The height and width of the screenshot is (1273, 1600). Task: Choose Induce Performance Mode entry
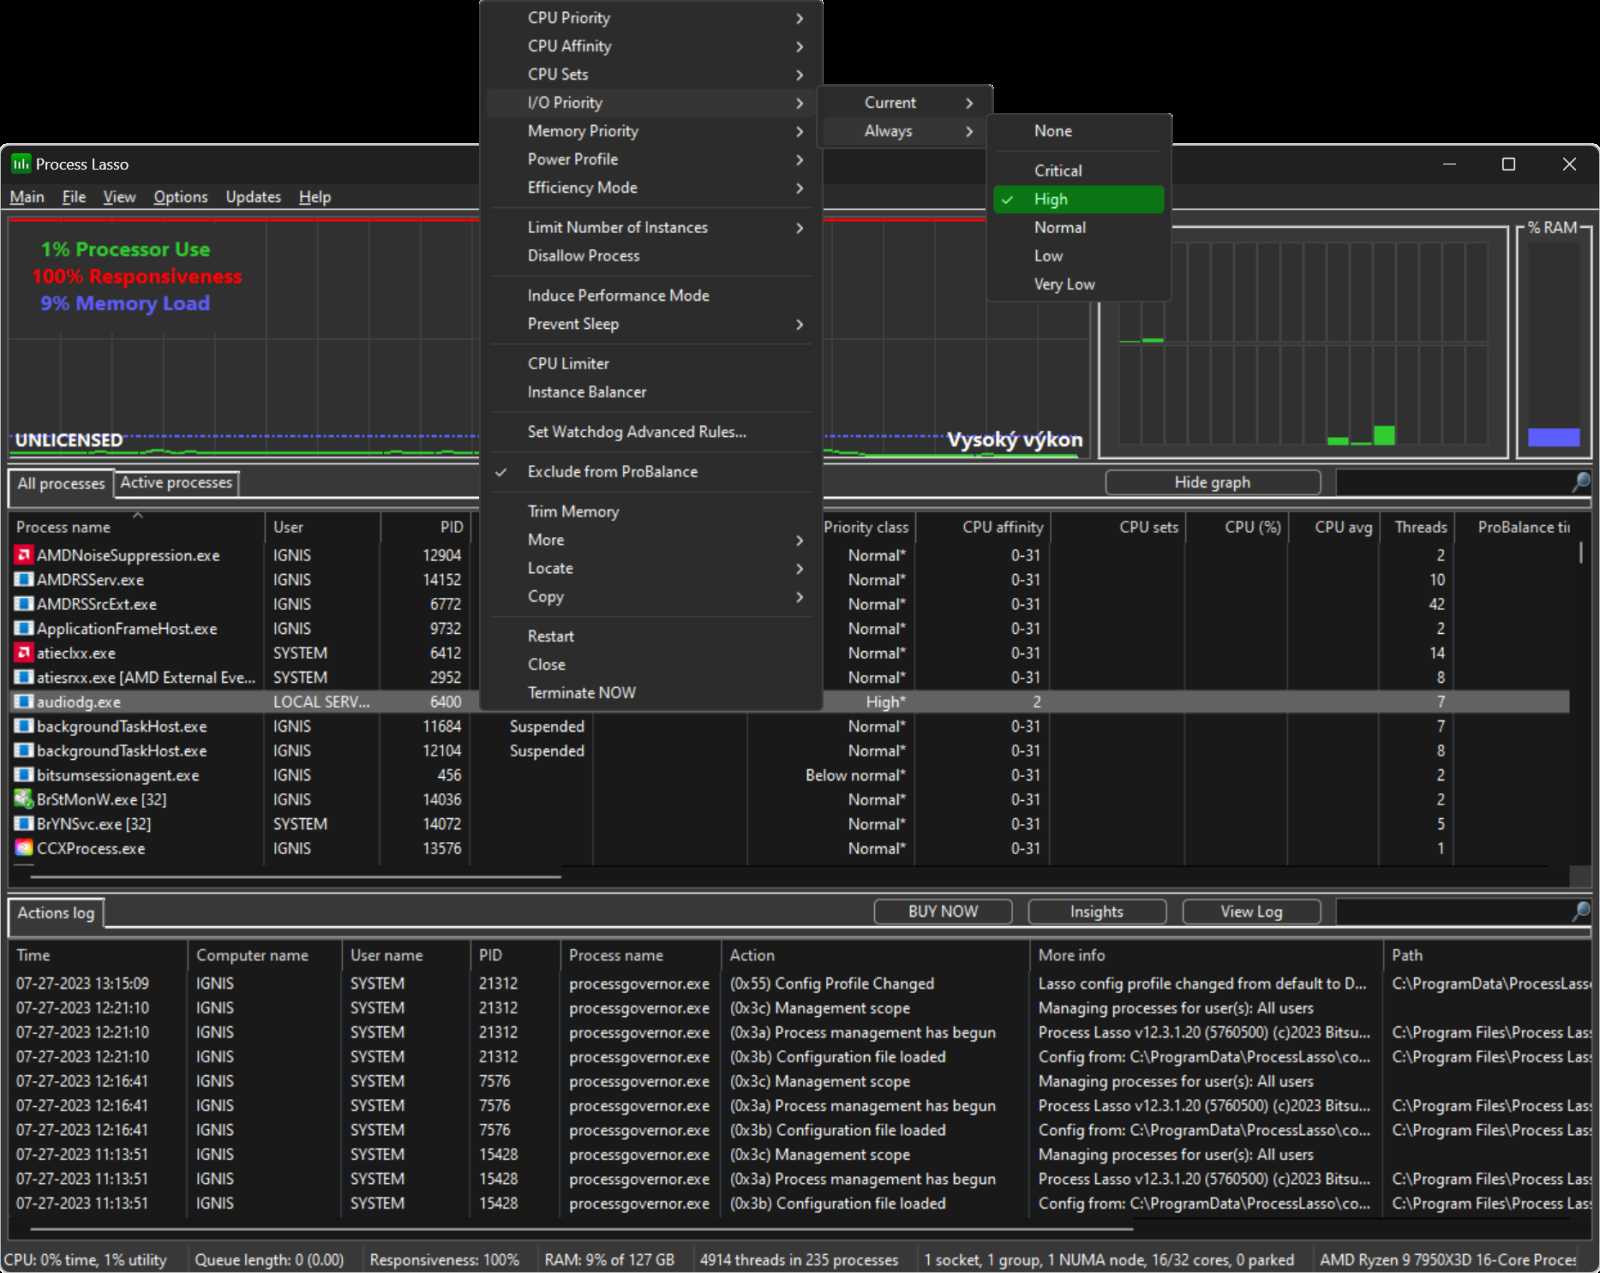pyautogui.click(x=651, y=295)
